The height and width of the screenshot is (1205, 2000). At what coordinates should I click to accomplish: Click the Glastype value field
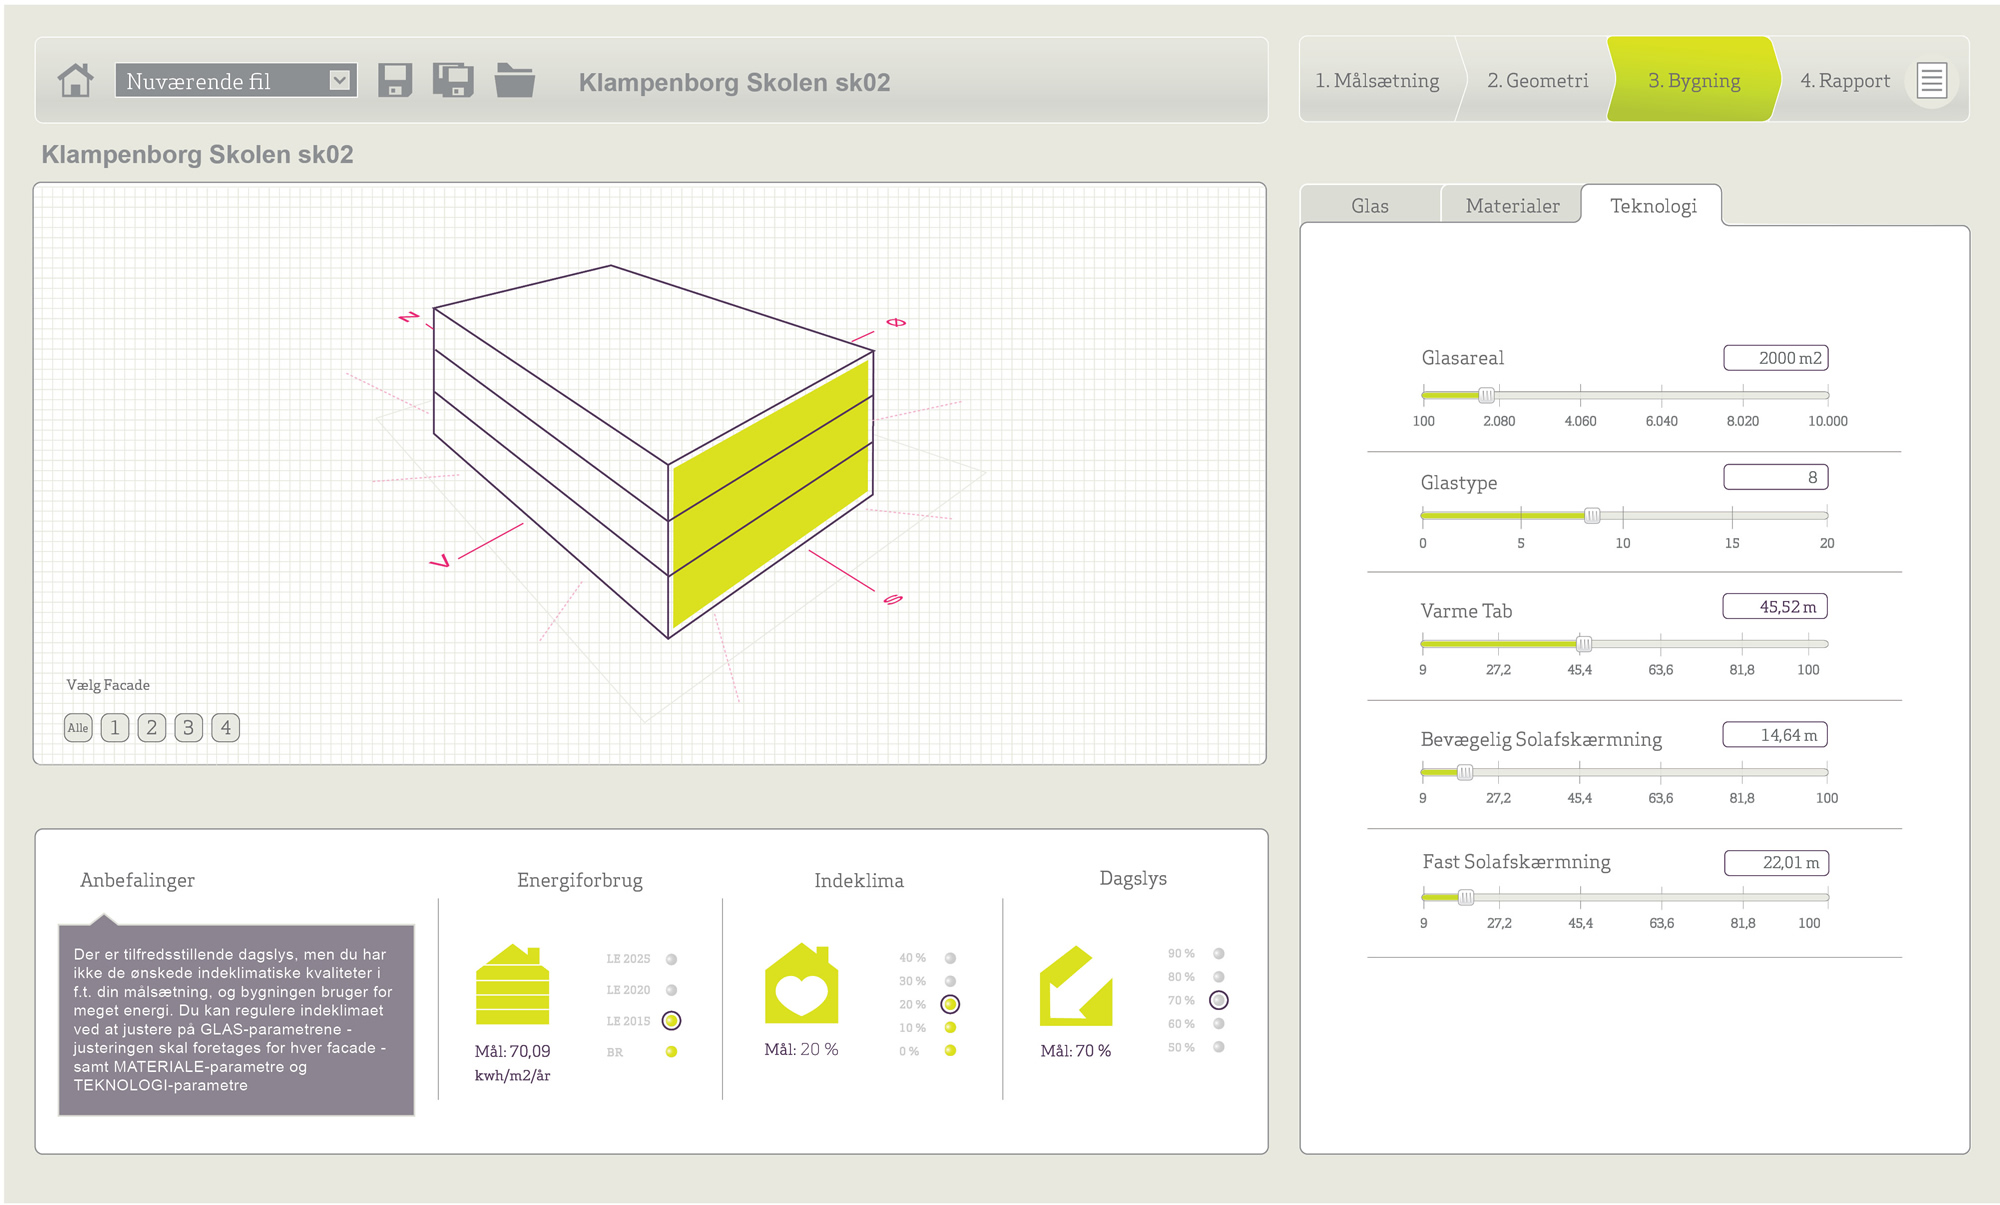coord(1775,478)
